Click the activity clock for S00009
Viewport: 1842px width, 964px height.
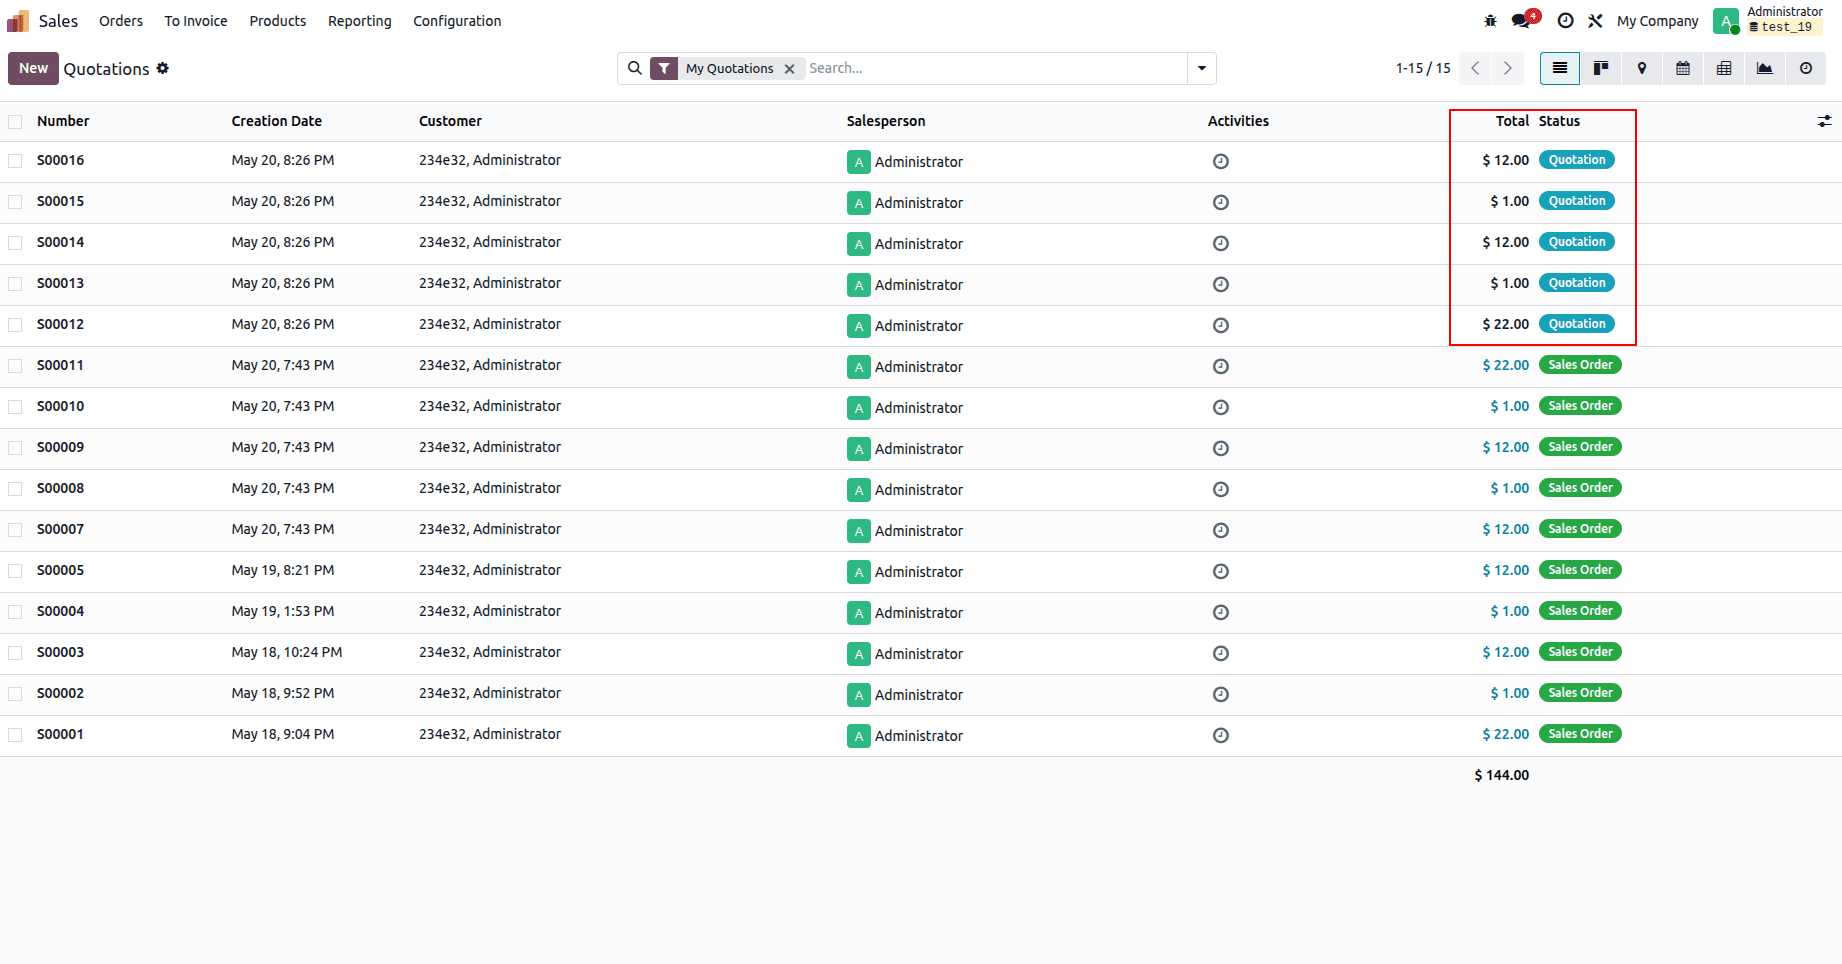pos(1221,448)
